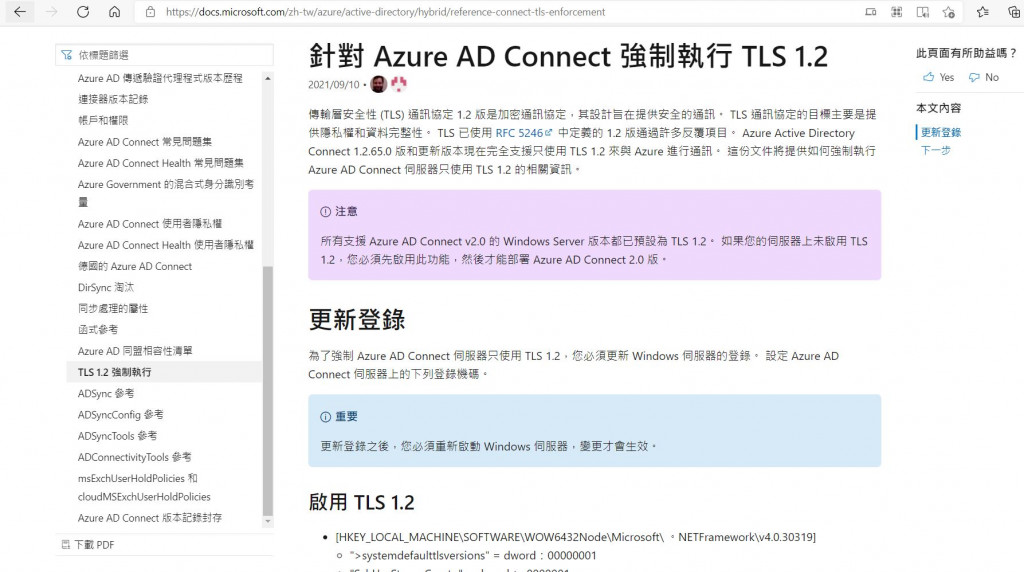Open ADSyncConfig 參考 in sidebar
The width and height of the screenshot is (1024, 572).
(120, 415)
